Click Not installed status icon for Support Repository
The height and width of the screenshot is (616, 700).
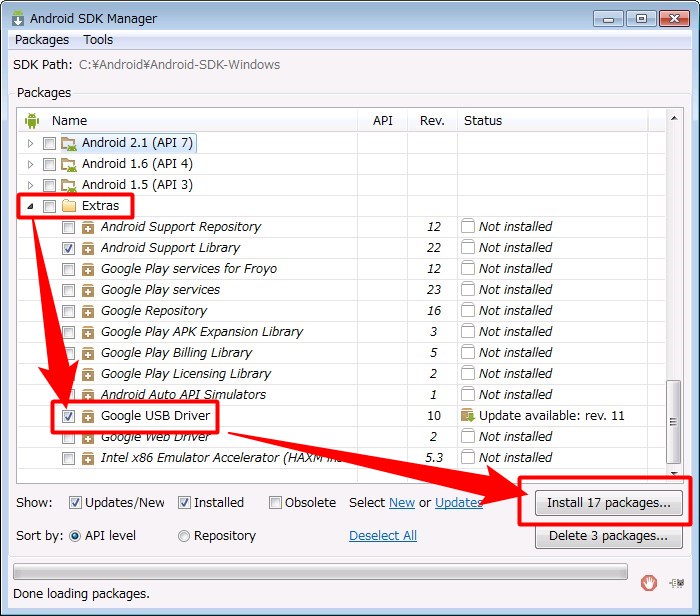[467, 226]
